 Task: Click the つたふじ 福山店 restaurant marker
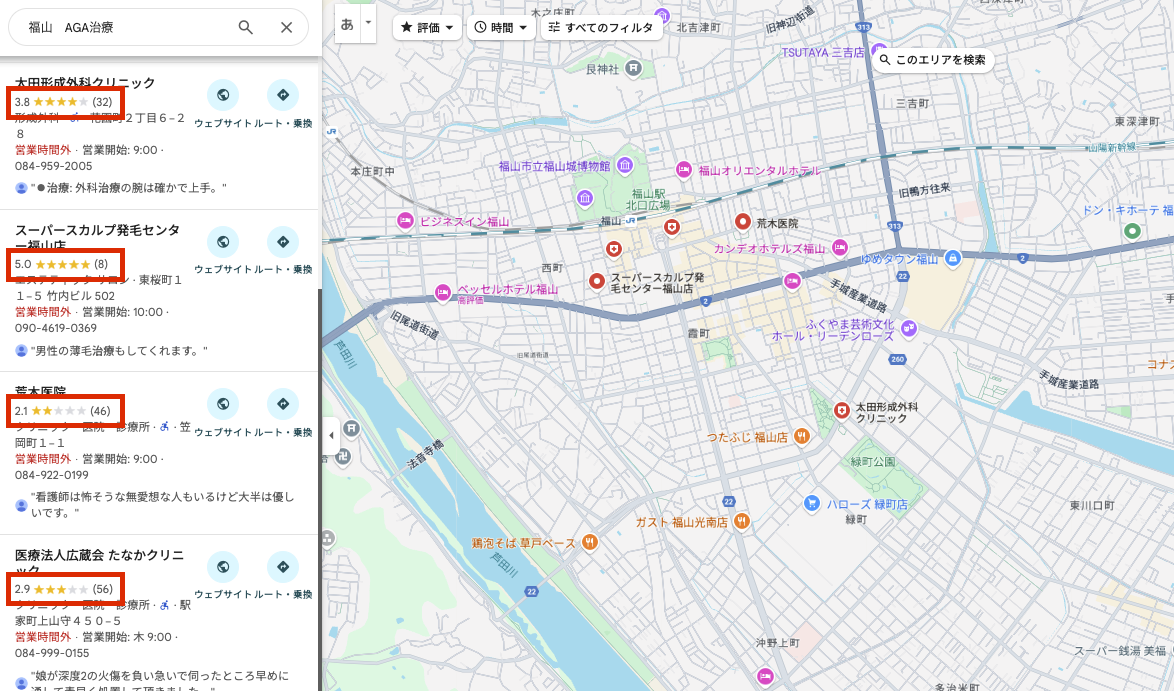click(x=802, y=436)
